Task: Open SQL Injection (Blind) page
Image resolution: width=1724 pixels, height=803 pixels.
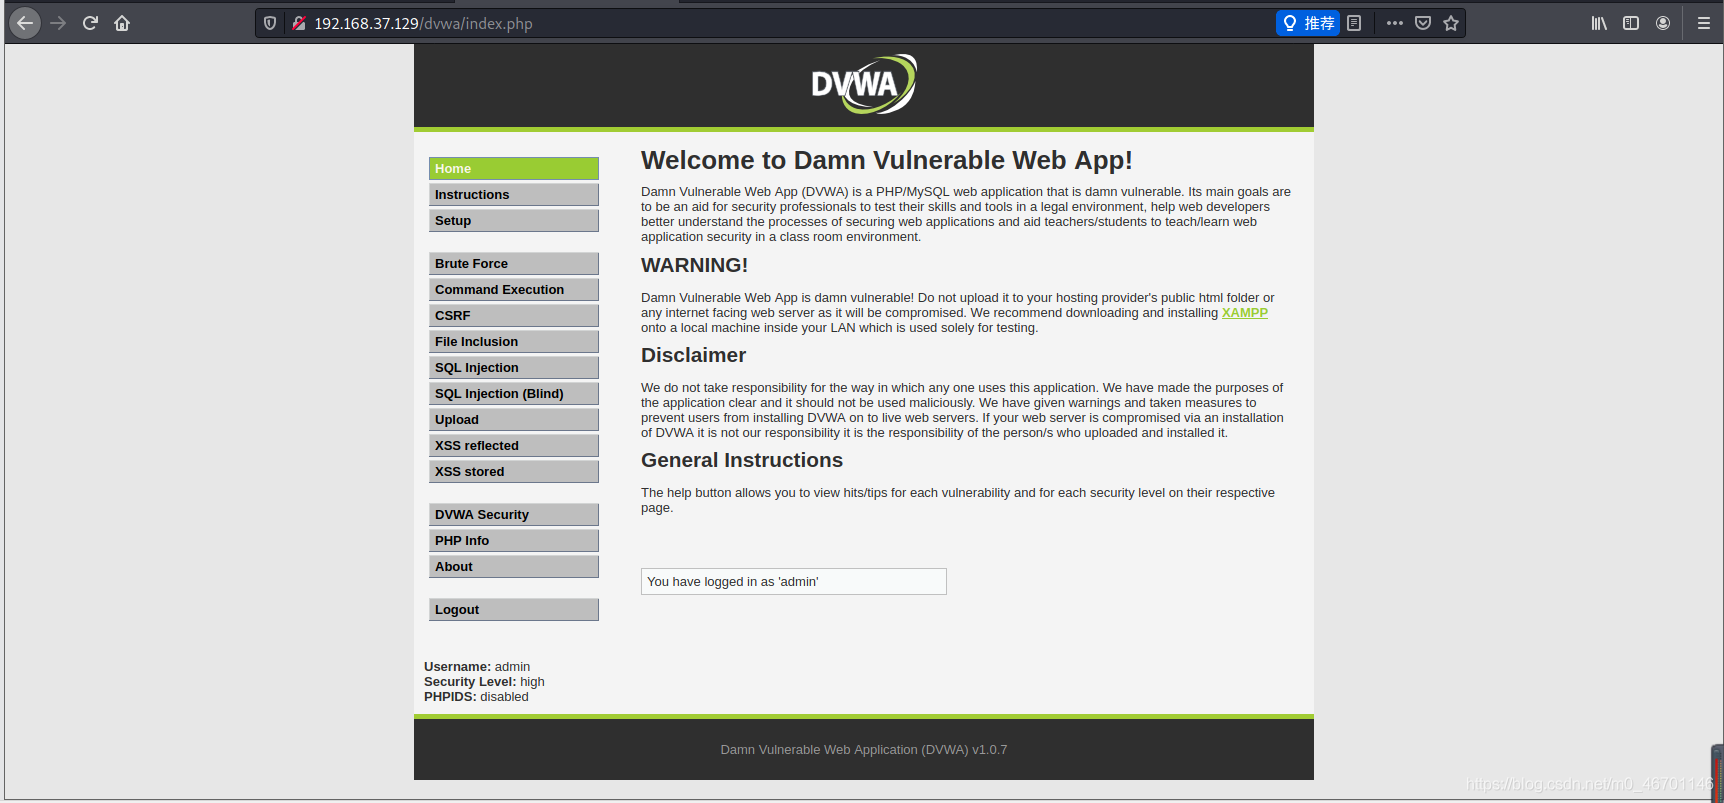Action: click(514, 393)
